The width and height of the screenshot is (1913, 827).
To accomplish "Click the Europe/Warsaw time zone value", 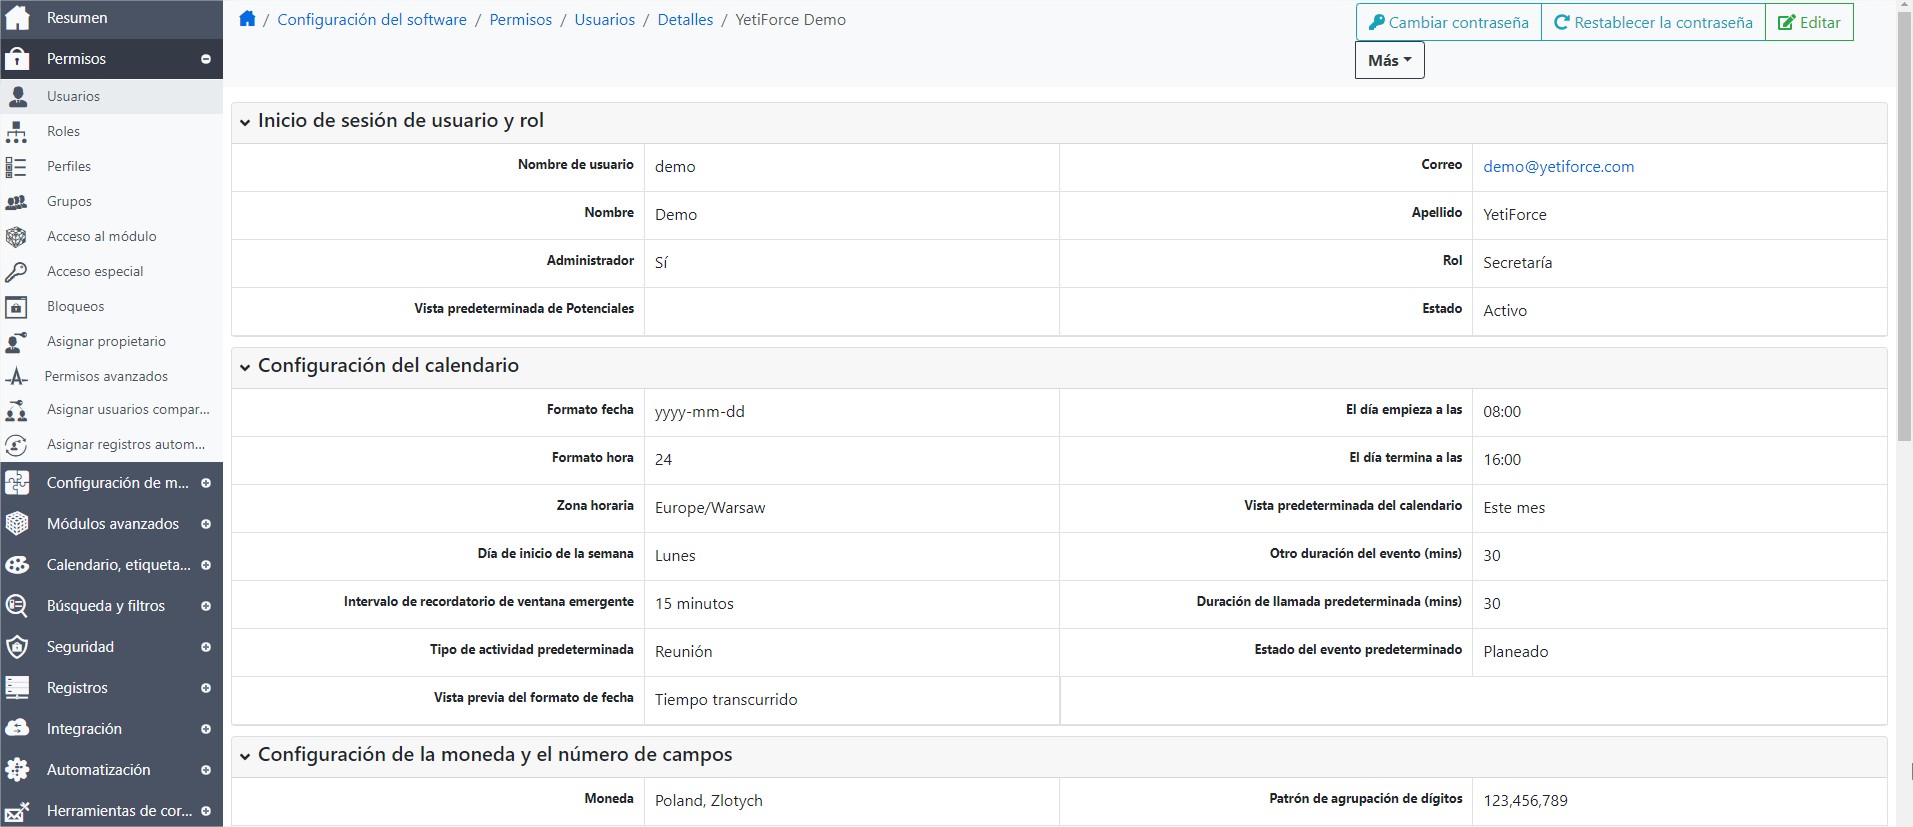I will pyautogui.click(x=710, y=507).
